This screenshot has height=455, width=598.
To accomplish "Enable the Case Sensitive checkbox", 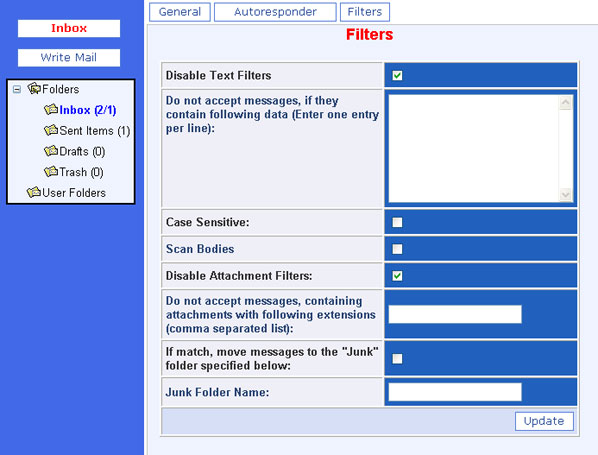I will click(x=397, y=222).
